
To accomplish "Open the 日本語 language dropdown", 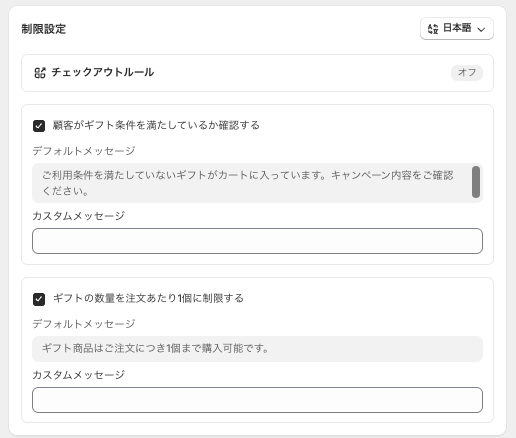I will click(457, 29).
